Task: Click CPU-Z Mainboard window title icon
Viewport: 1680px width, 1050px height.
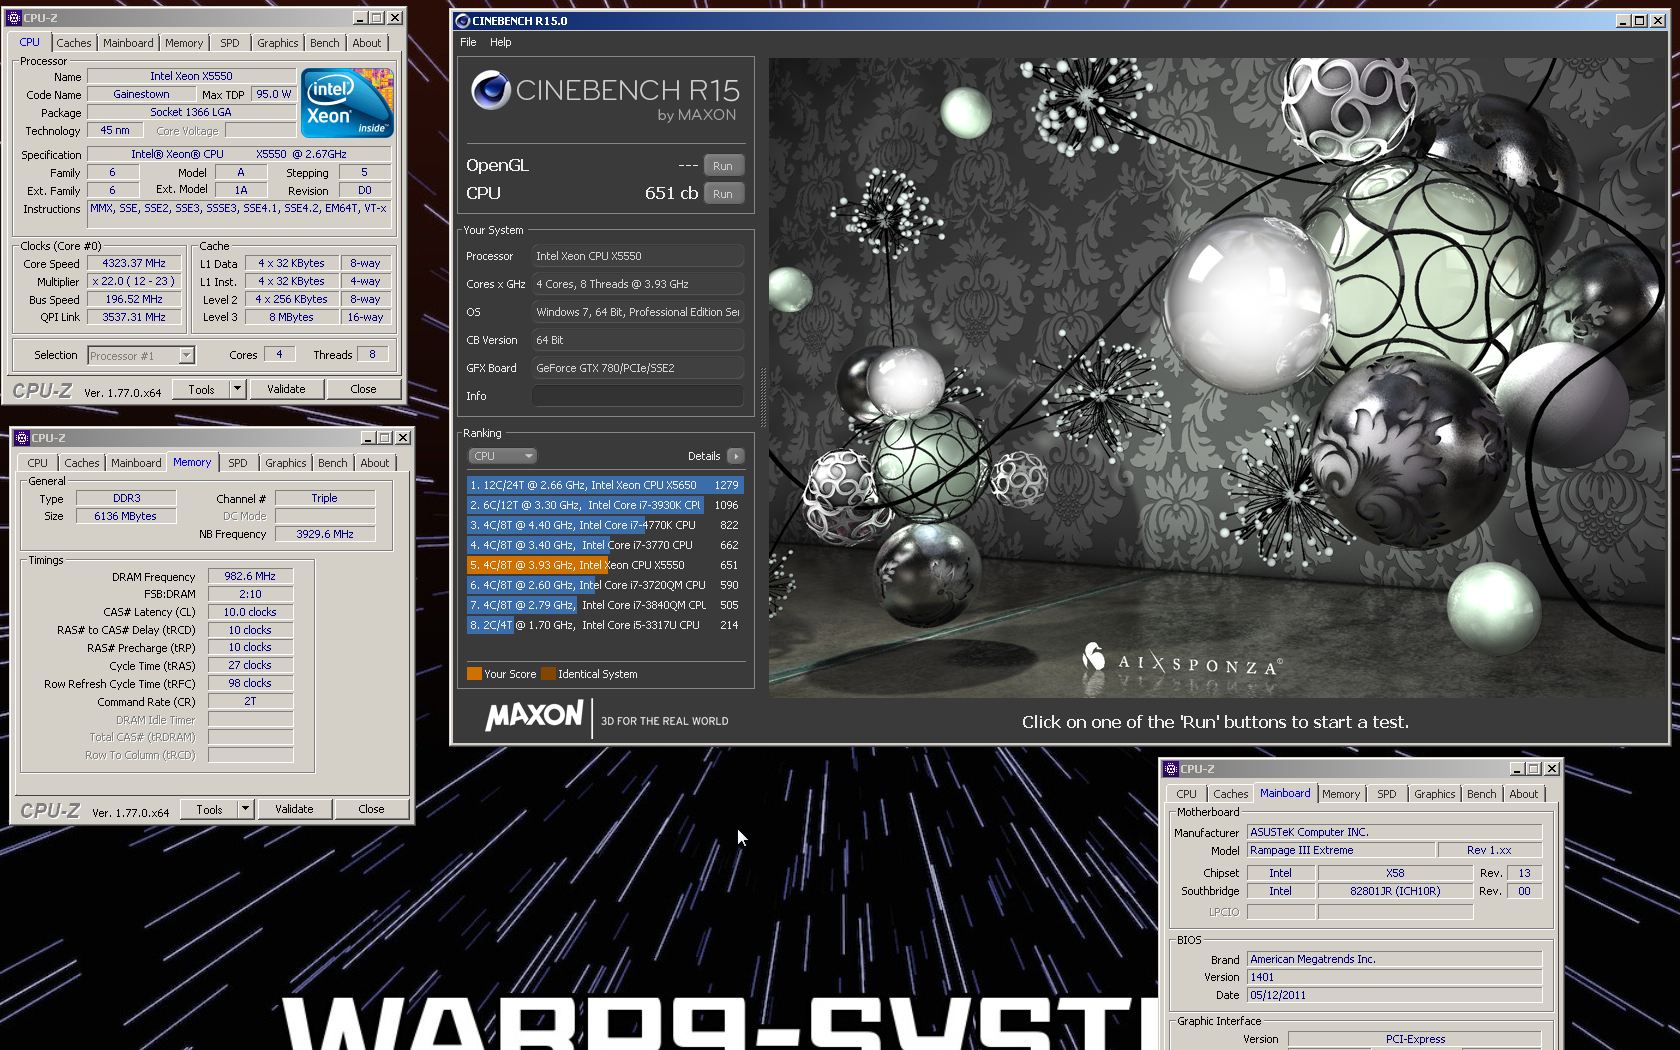Action: point(1171,769)
